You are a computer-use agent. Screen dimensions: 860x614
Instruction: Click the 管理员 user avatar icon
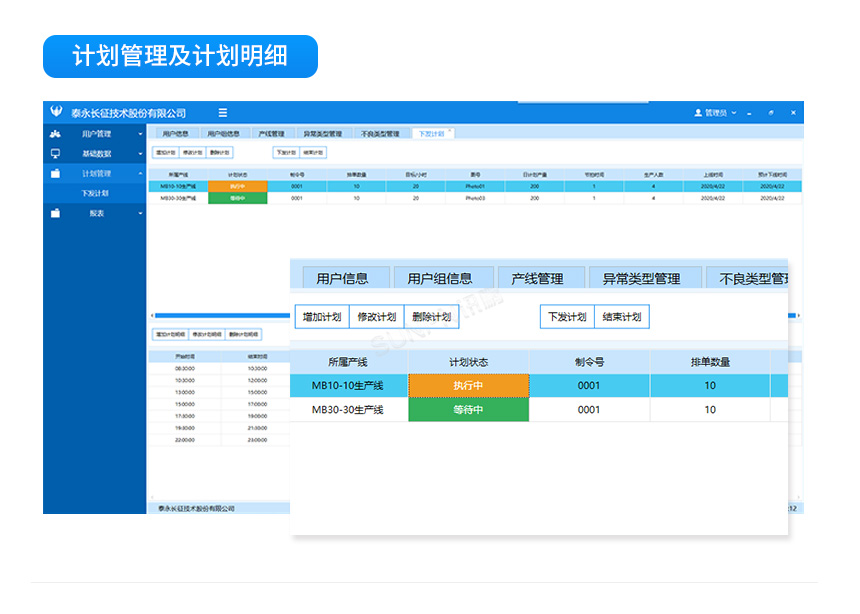(x=698, y=113)
